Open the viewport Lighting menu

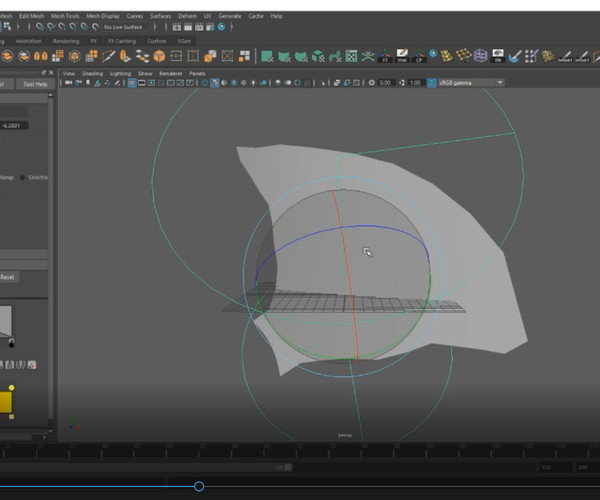(x=120, y=73)
